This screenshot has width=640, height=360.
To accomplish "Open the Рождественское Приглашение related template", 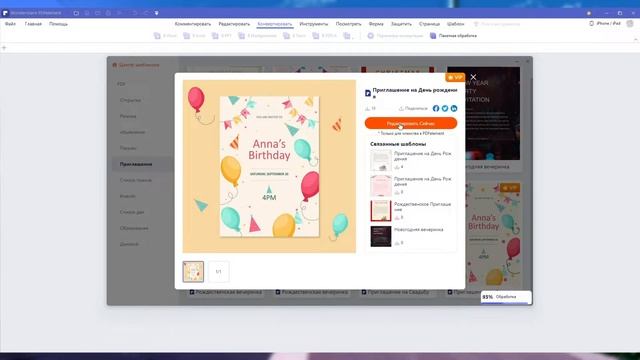I will 412,211.
